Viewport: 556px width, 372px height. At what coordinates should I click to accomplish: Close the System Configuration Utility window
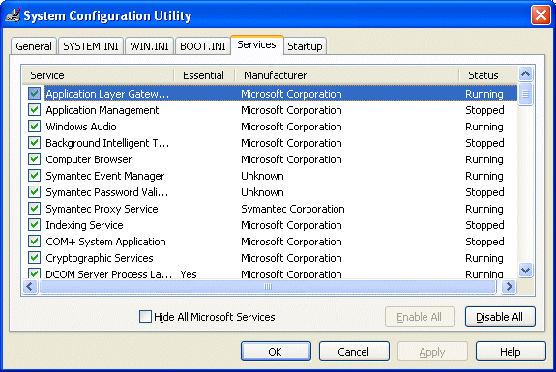[x=540, y=15]
